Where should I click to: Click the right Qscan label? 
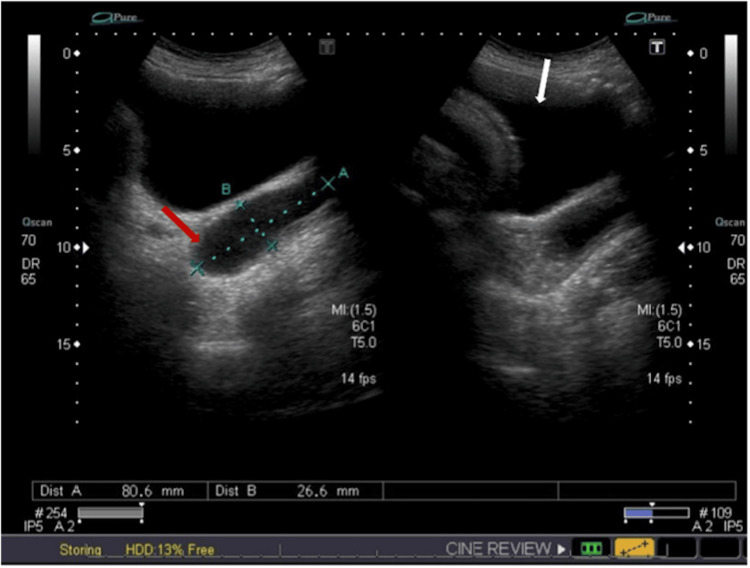730,222
